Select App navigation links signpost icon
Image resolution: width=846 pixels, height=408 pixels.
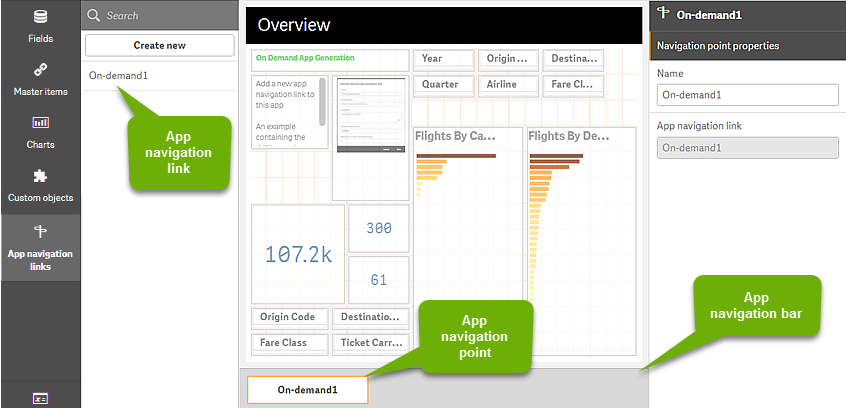tap(40, 231)
